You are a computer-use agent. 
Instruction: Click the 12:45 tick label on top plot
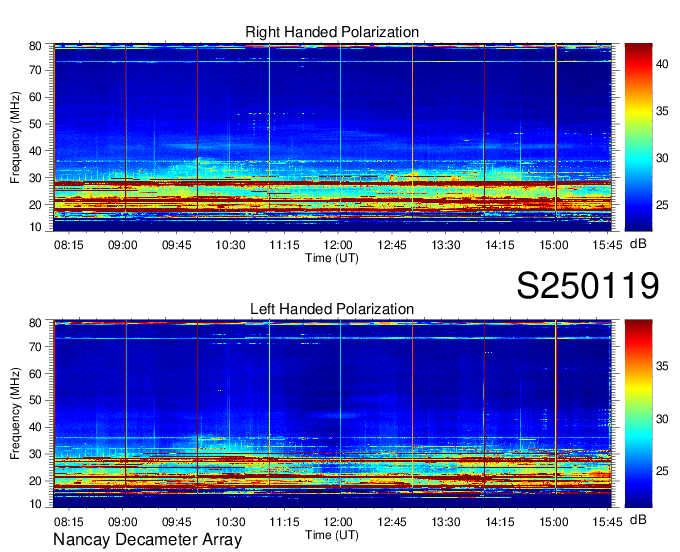click(x=392, y=245)
